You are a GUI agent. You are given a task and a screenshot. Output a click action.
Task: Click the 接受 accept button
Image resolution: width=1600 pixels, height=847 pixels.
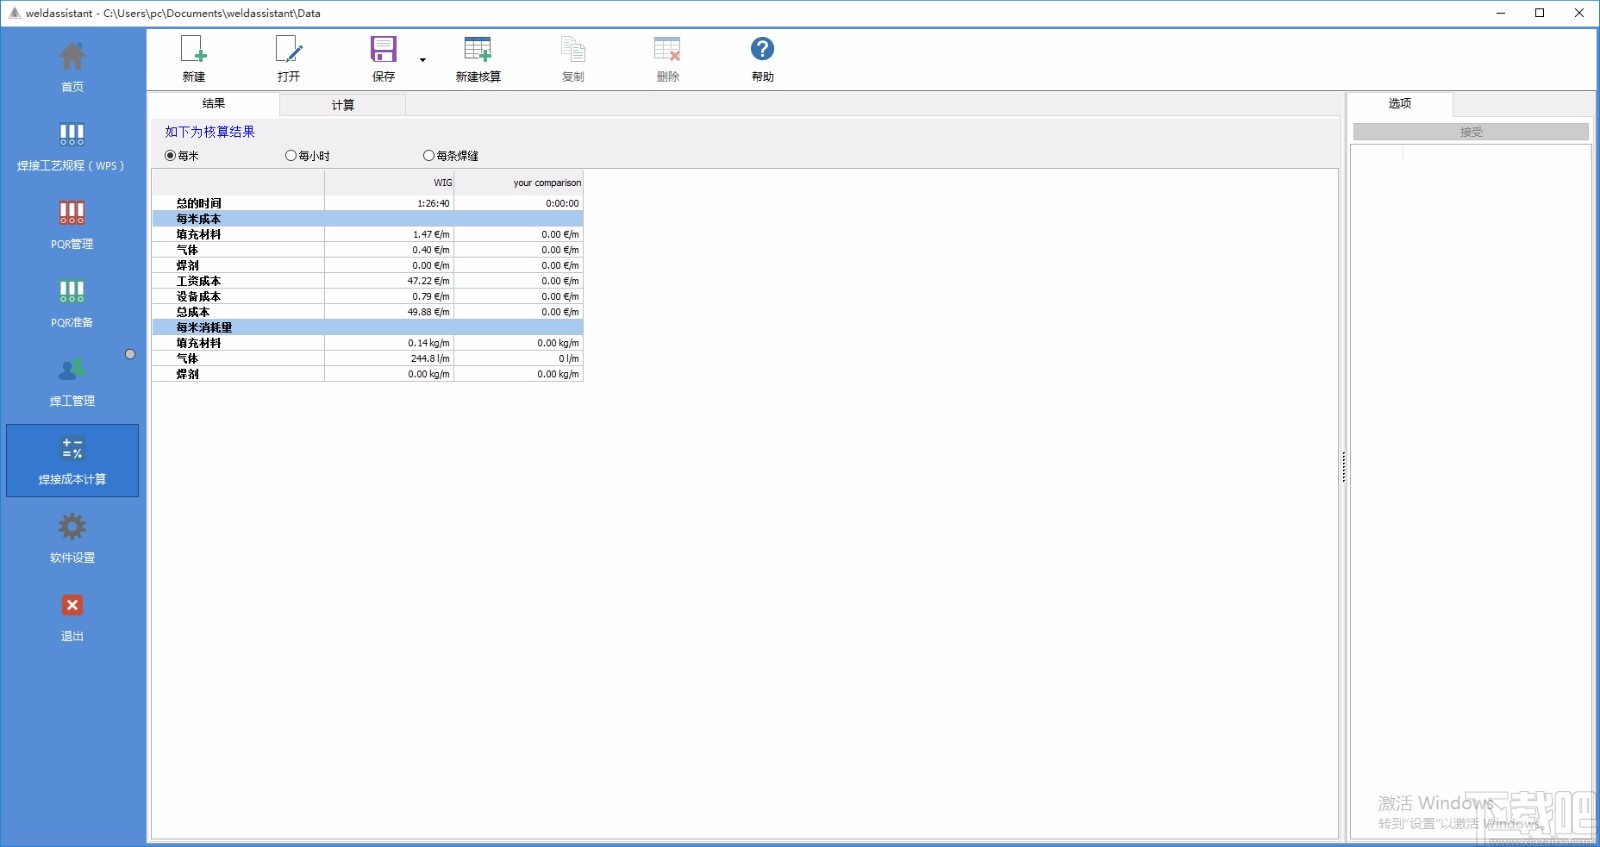(x=1471, y=132)
